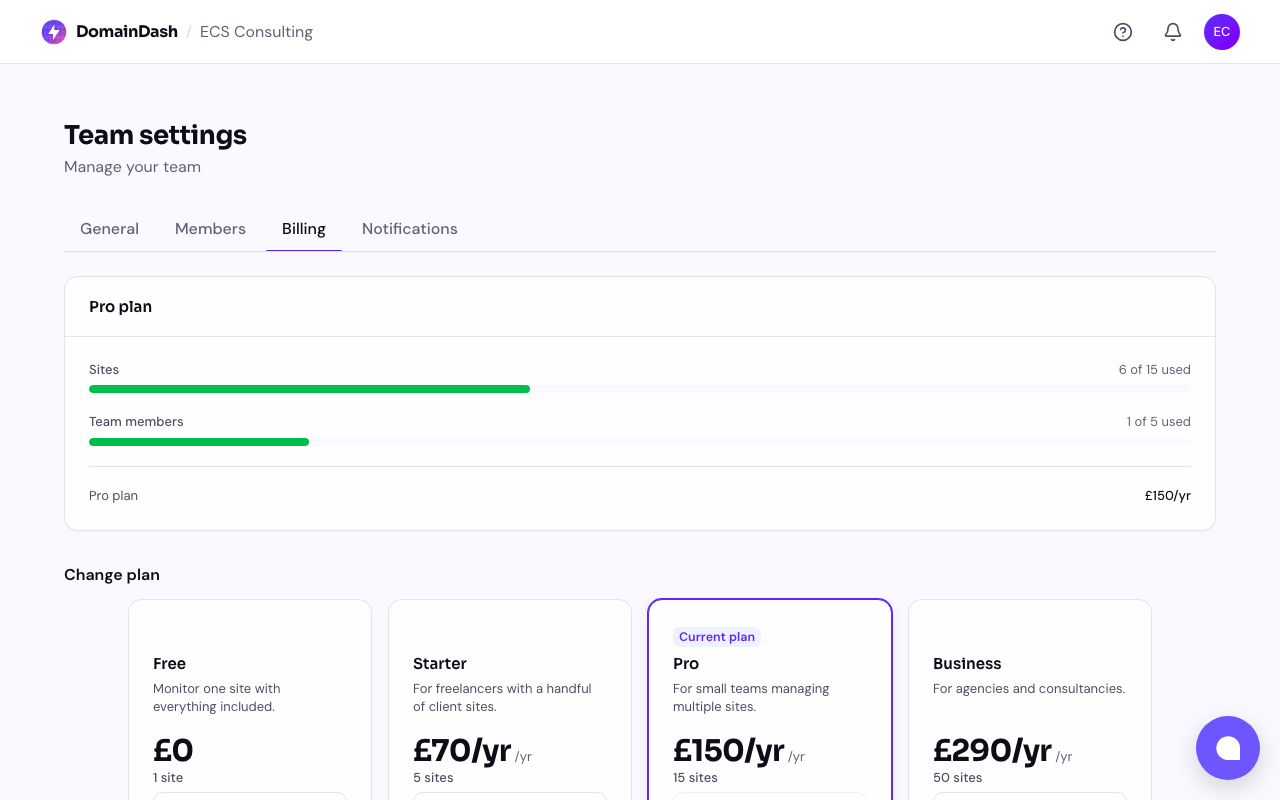Open the chat support bubble
The image size is (1280, 800).
click(1227, 748)
